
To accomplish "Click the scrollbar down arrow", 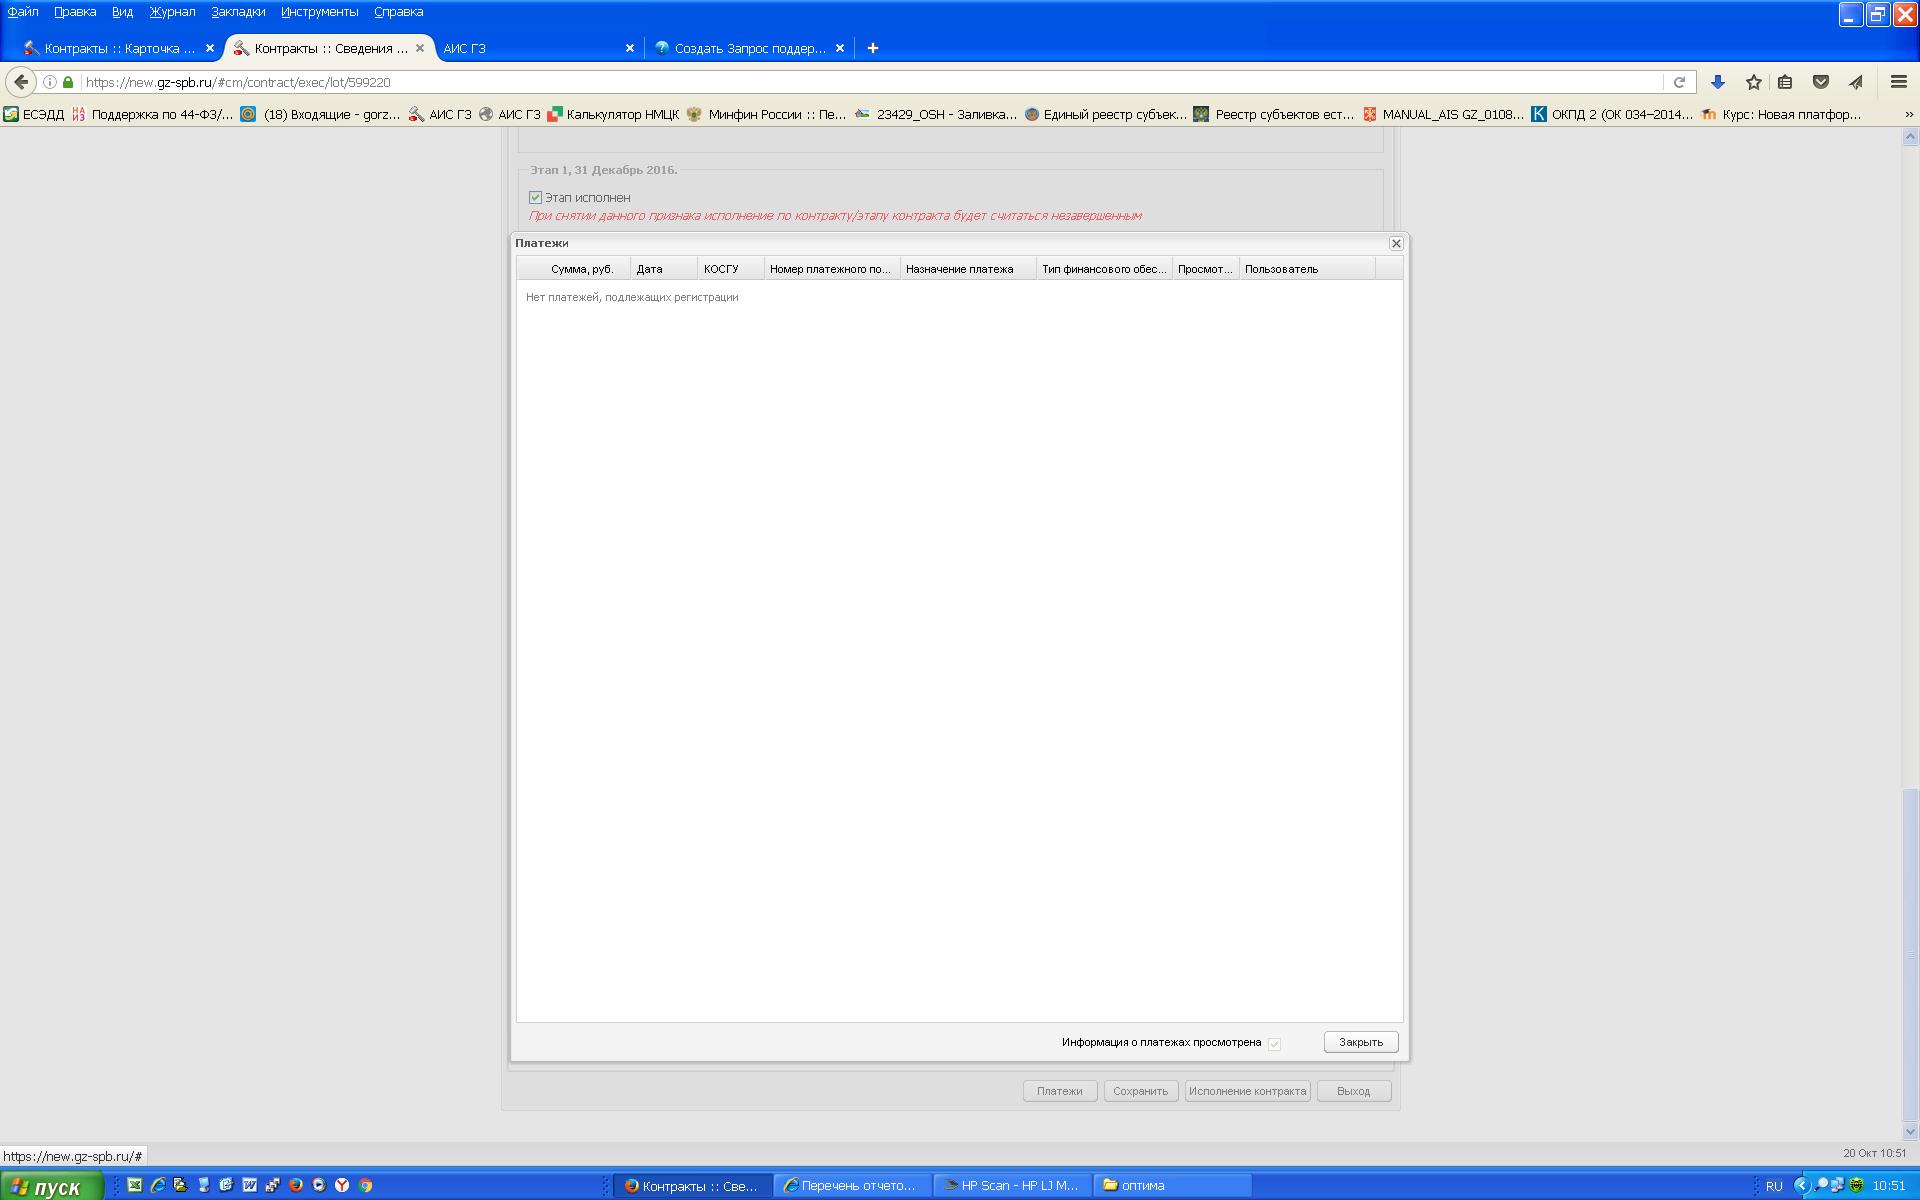I will 1910,1132.
